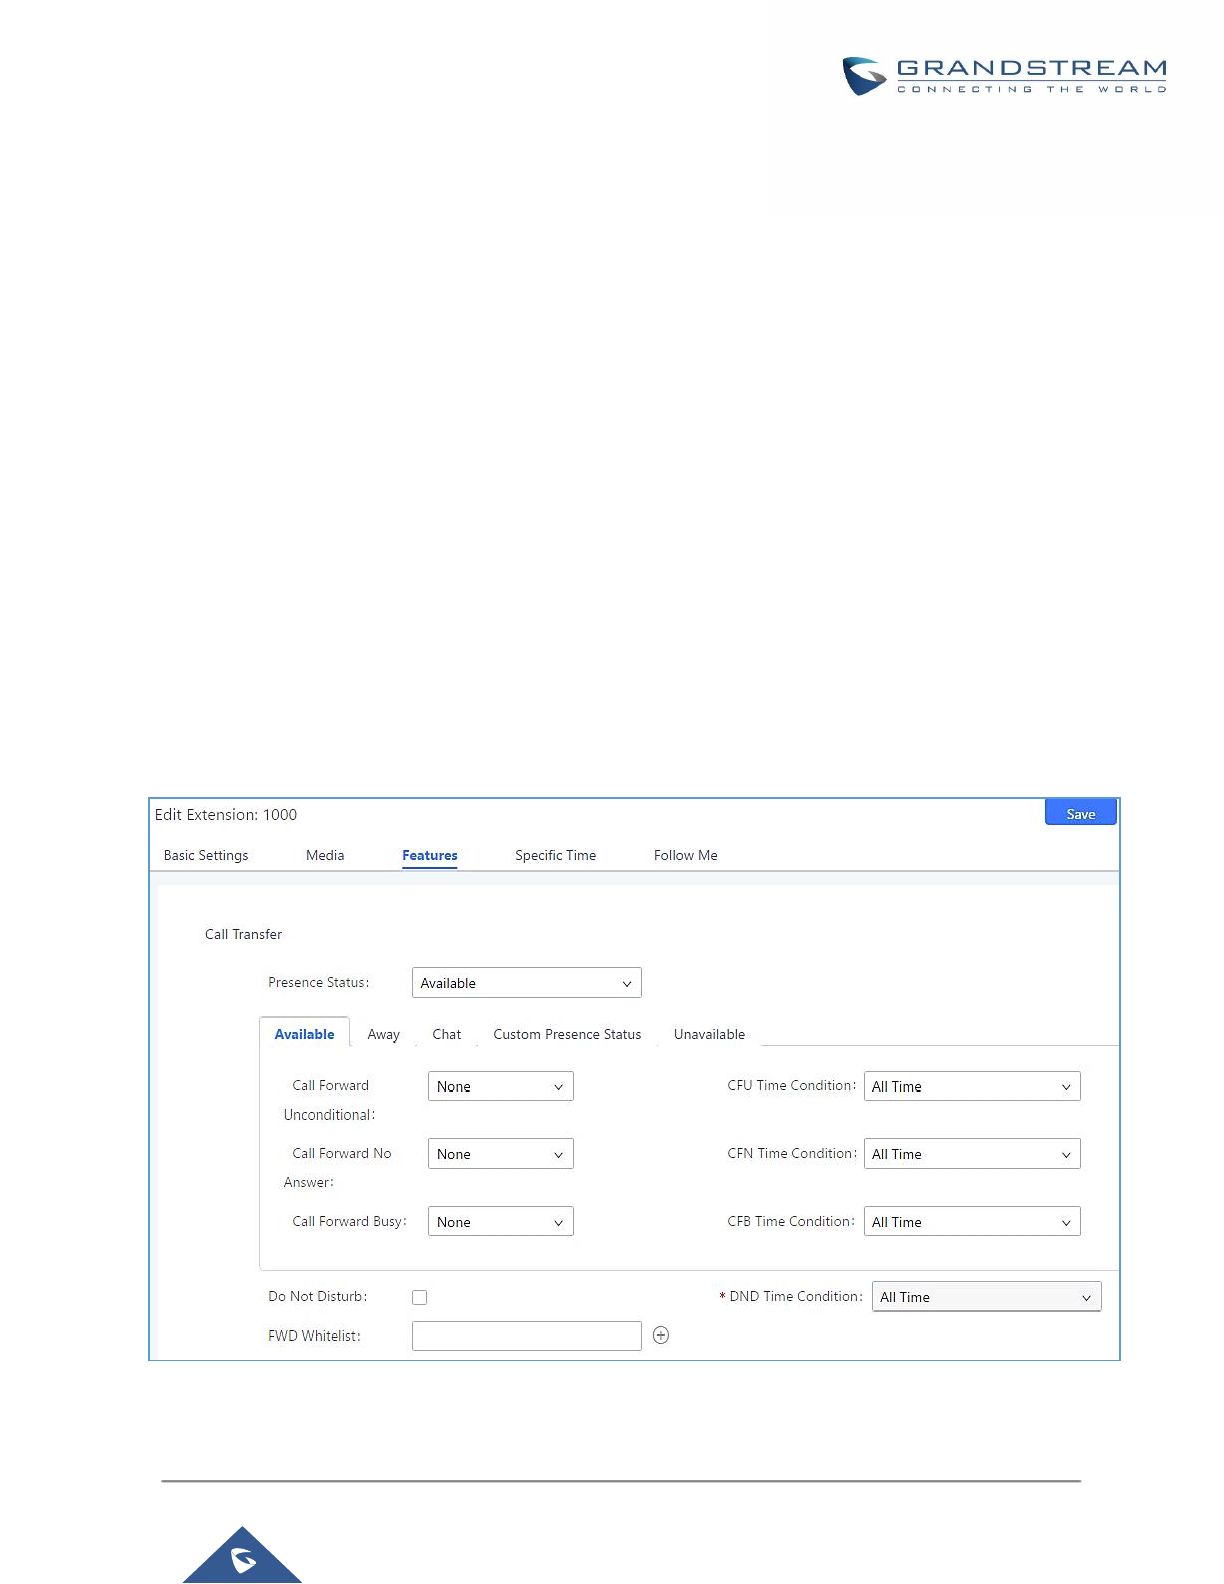
Task: Click the plus icon beside FWD Whitelist
Action: click(661, 1335)
